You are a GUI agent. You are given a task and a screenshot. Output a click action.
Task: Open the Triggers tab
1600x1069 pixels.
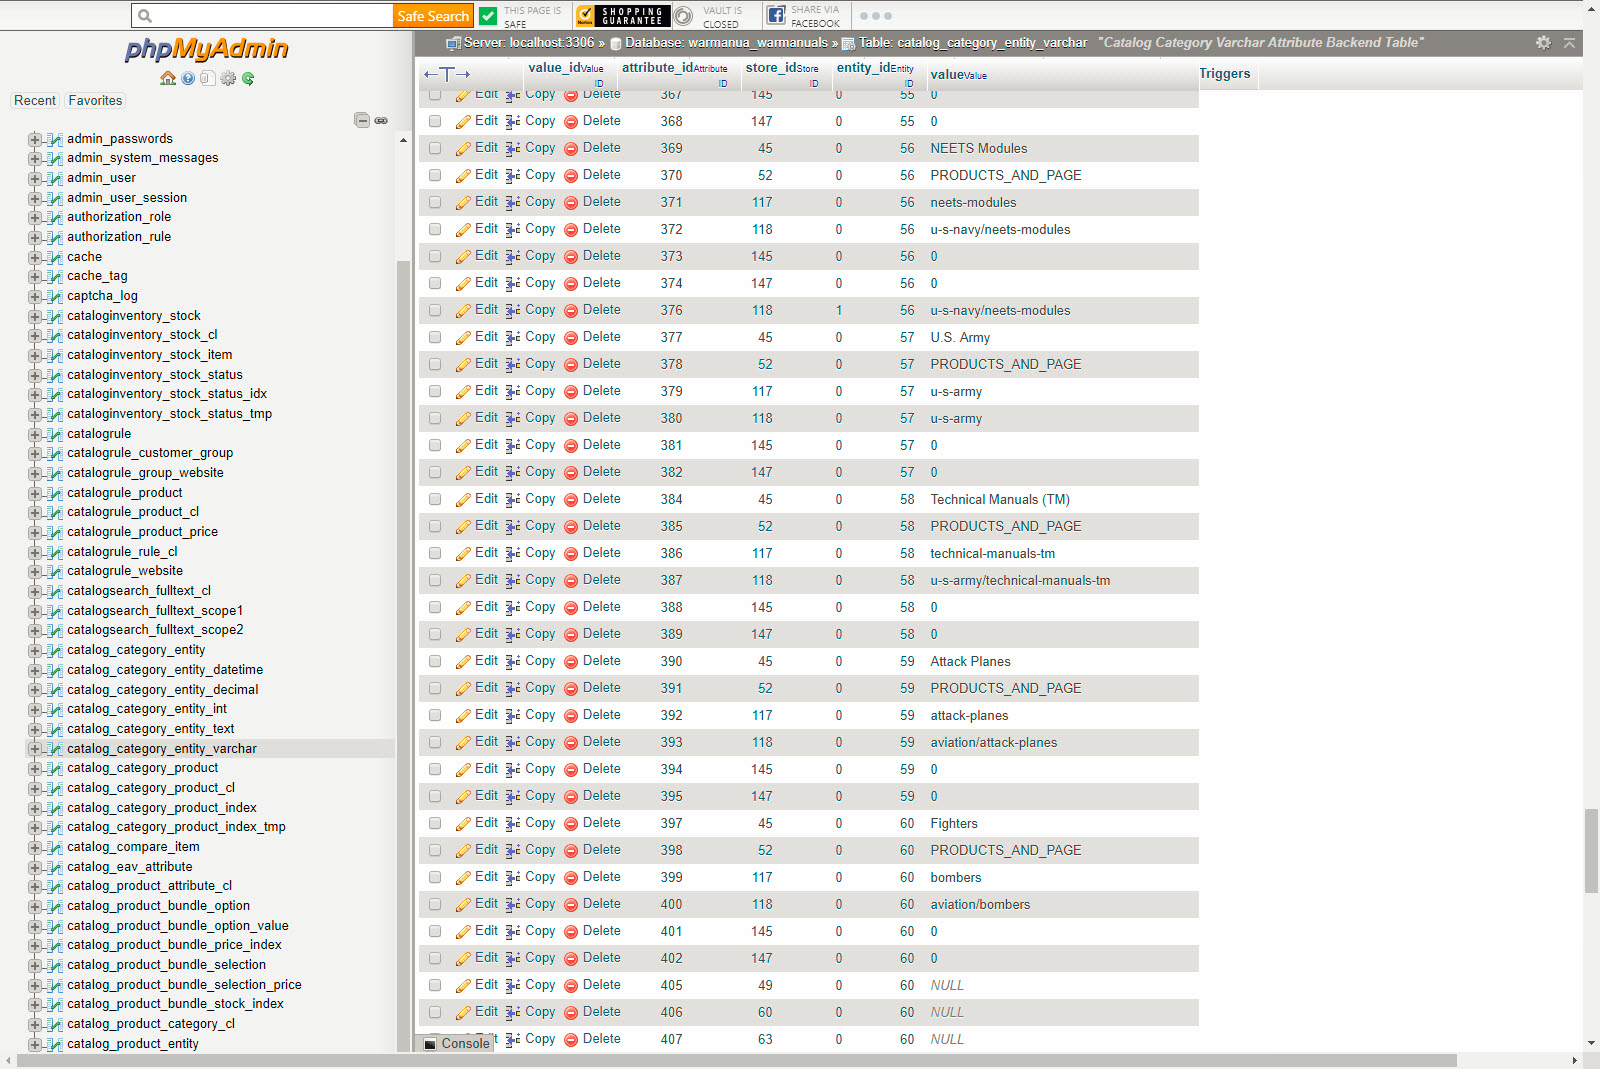click(1224, 74)
